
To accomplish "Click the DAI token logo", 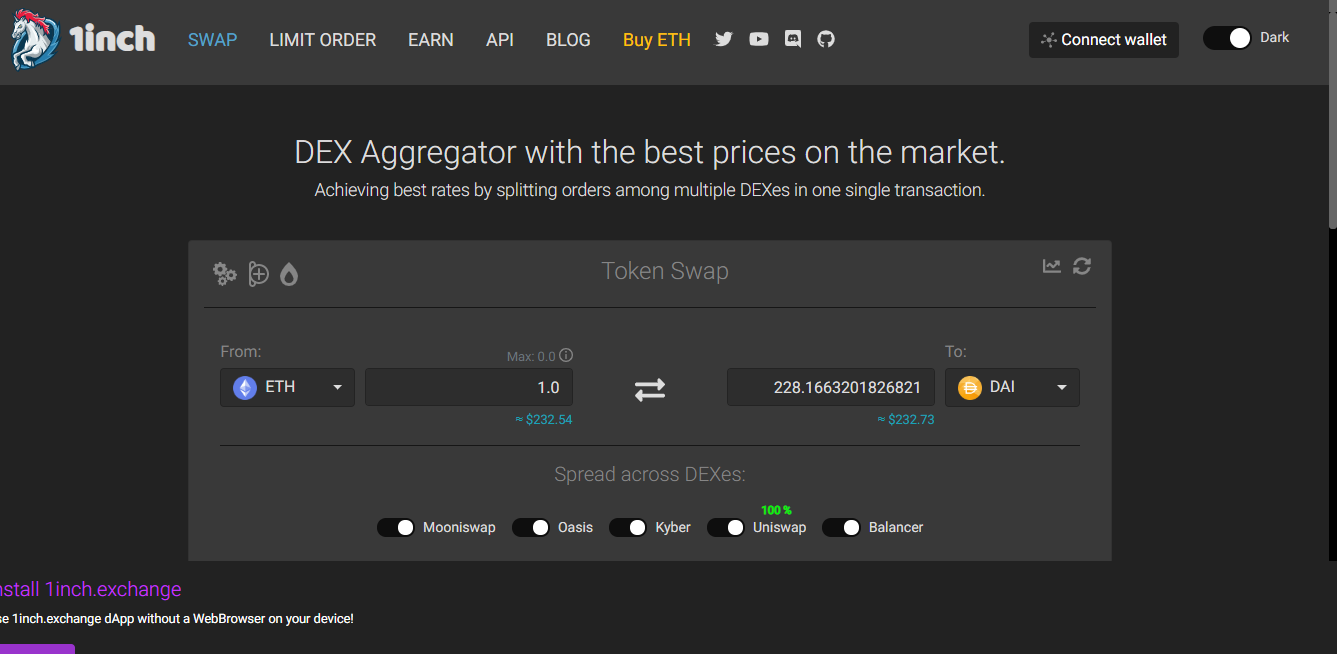I will click(970, 387).
